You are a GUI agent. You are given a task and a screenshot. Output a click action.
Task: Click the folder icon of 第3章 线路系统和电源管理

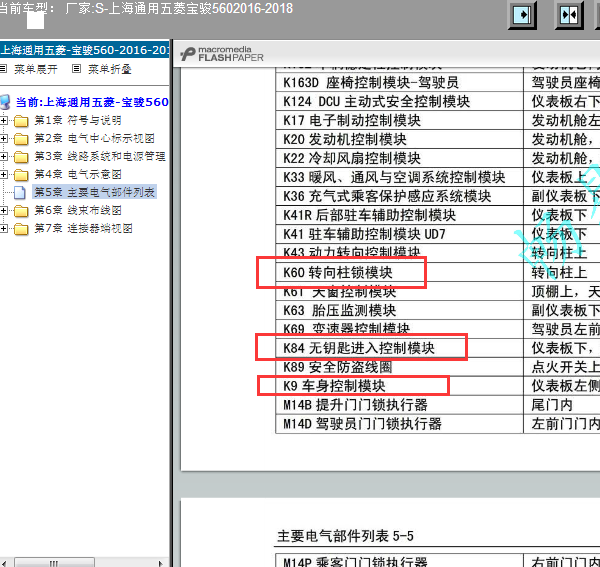21,157
